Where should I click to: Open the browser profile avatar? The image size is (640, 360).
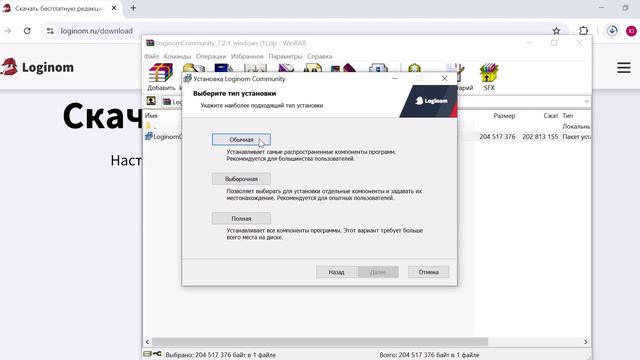(x=631, y=31)
